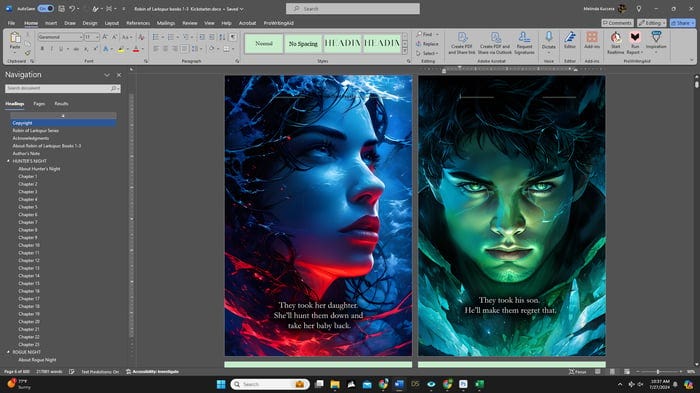
Task: Open the Garamond font name dropdown
Action: 81,37
